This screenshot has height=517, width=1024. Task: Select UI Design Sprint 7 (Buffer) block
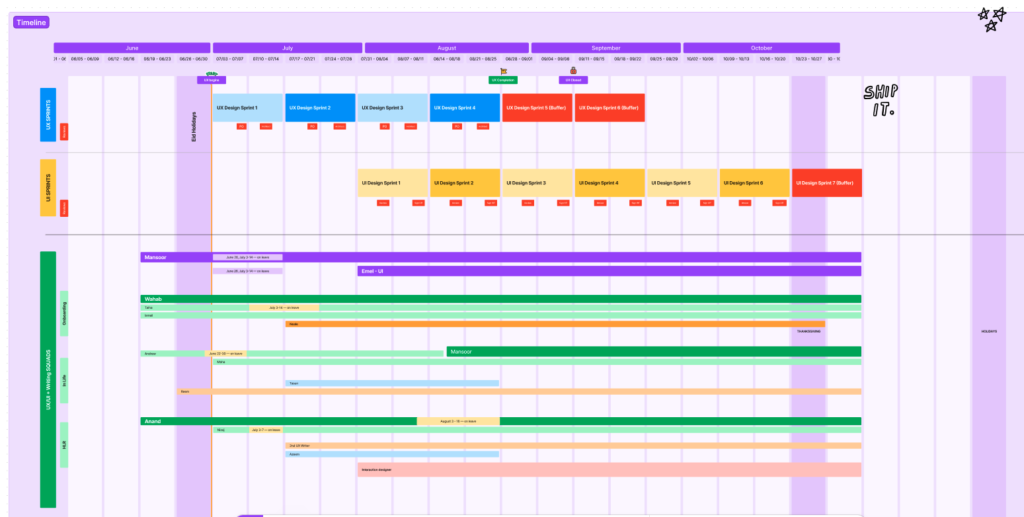(x=826, y=183)
